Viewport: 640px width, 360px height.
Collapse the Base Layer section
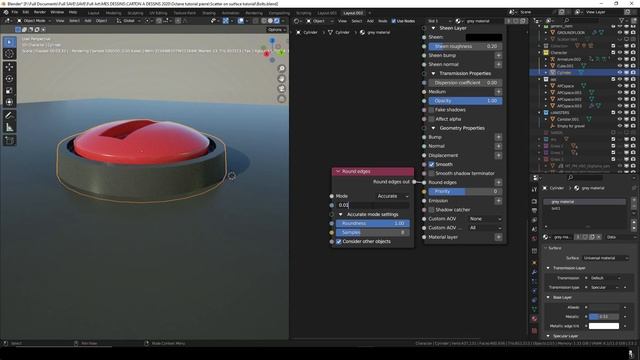(x=548, y=298)
